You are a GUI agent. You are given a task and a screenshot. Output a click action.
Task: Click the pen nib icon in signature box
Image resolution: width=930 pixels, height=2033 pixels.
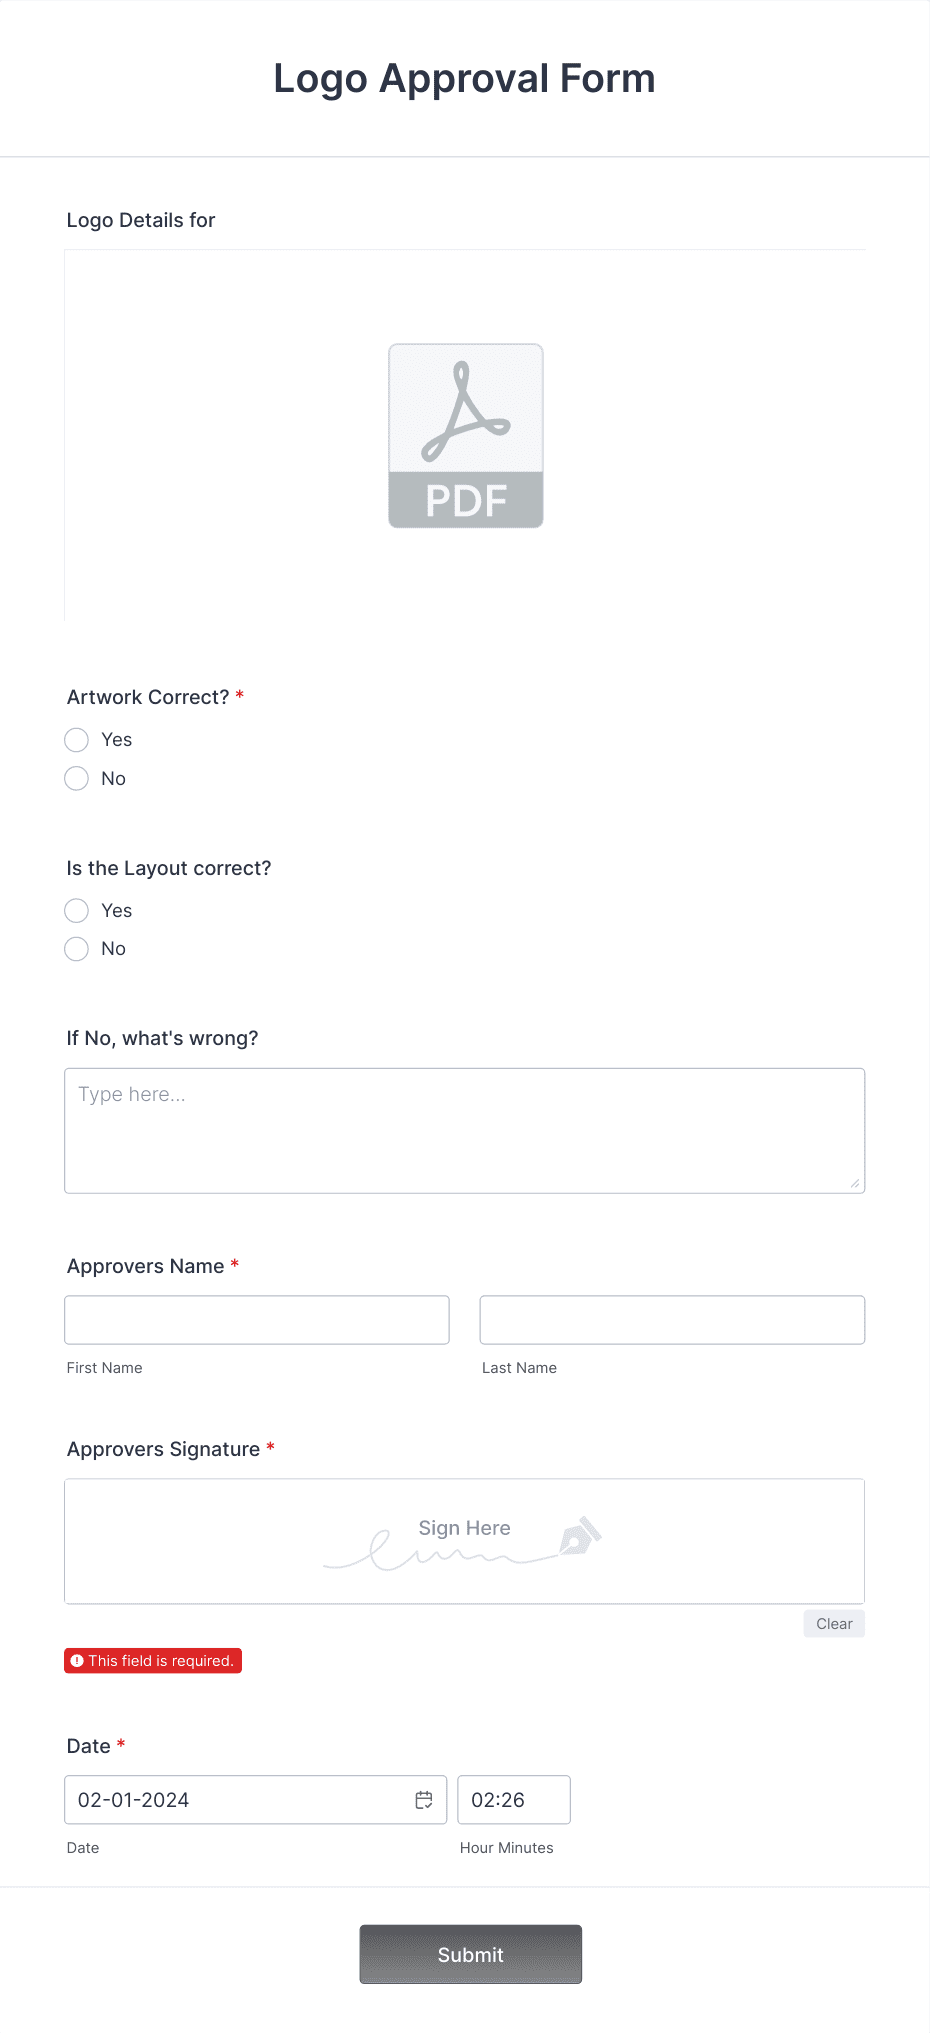pos(580,1536)
